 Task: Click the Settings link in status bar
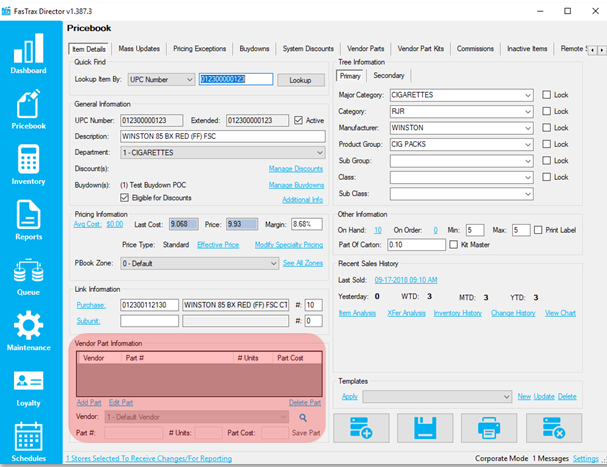tap(586, 458)
